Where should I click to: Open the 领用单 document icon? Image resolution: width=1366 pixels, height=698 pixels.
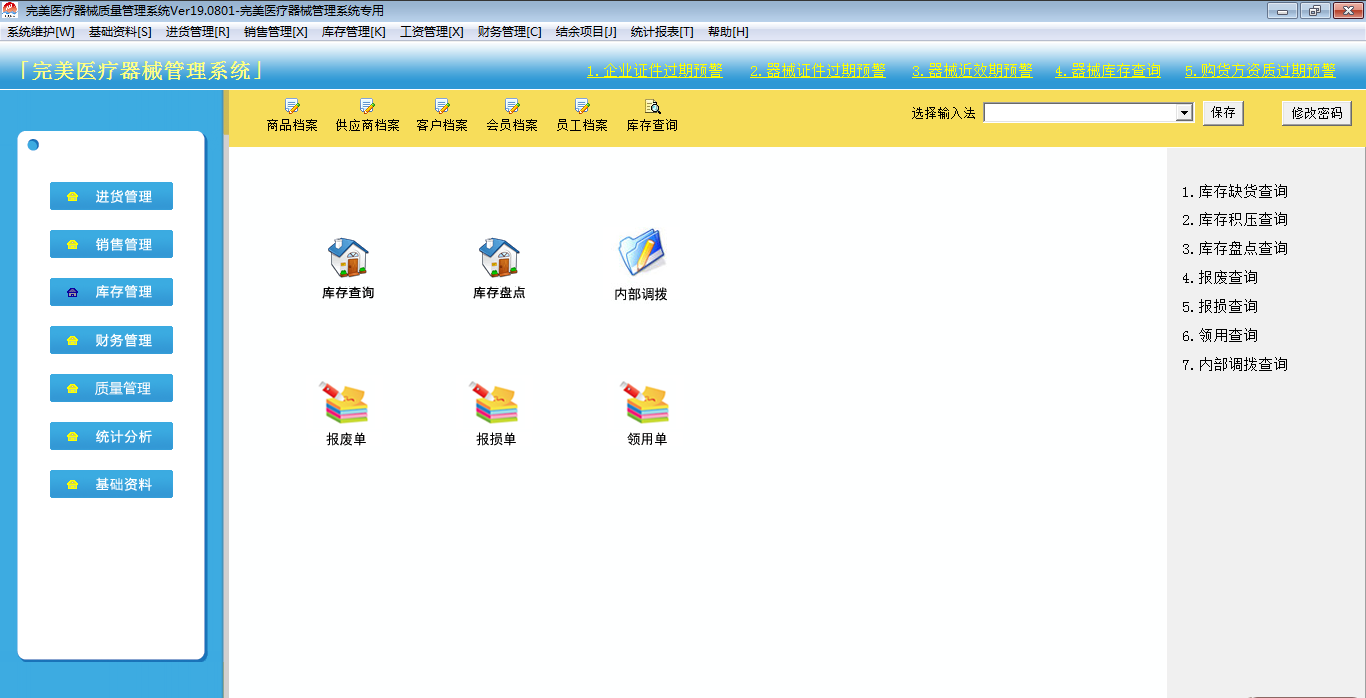(x=646, y=403)
